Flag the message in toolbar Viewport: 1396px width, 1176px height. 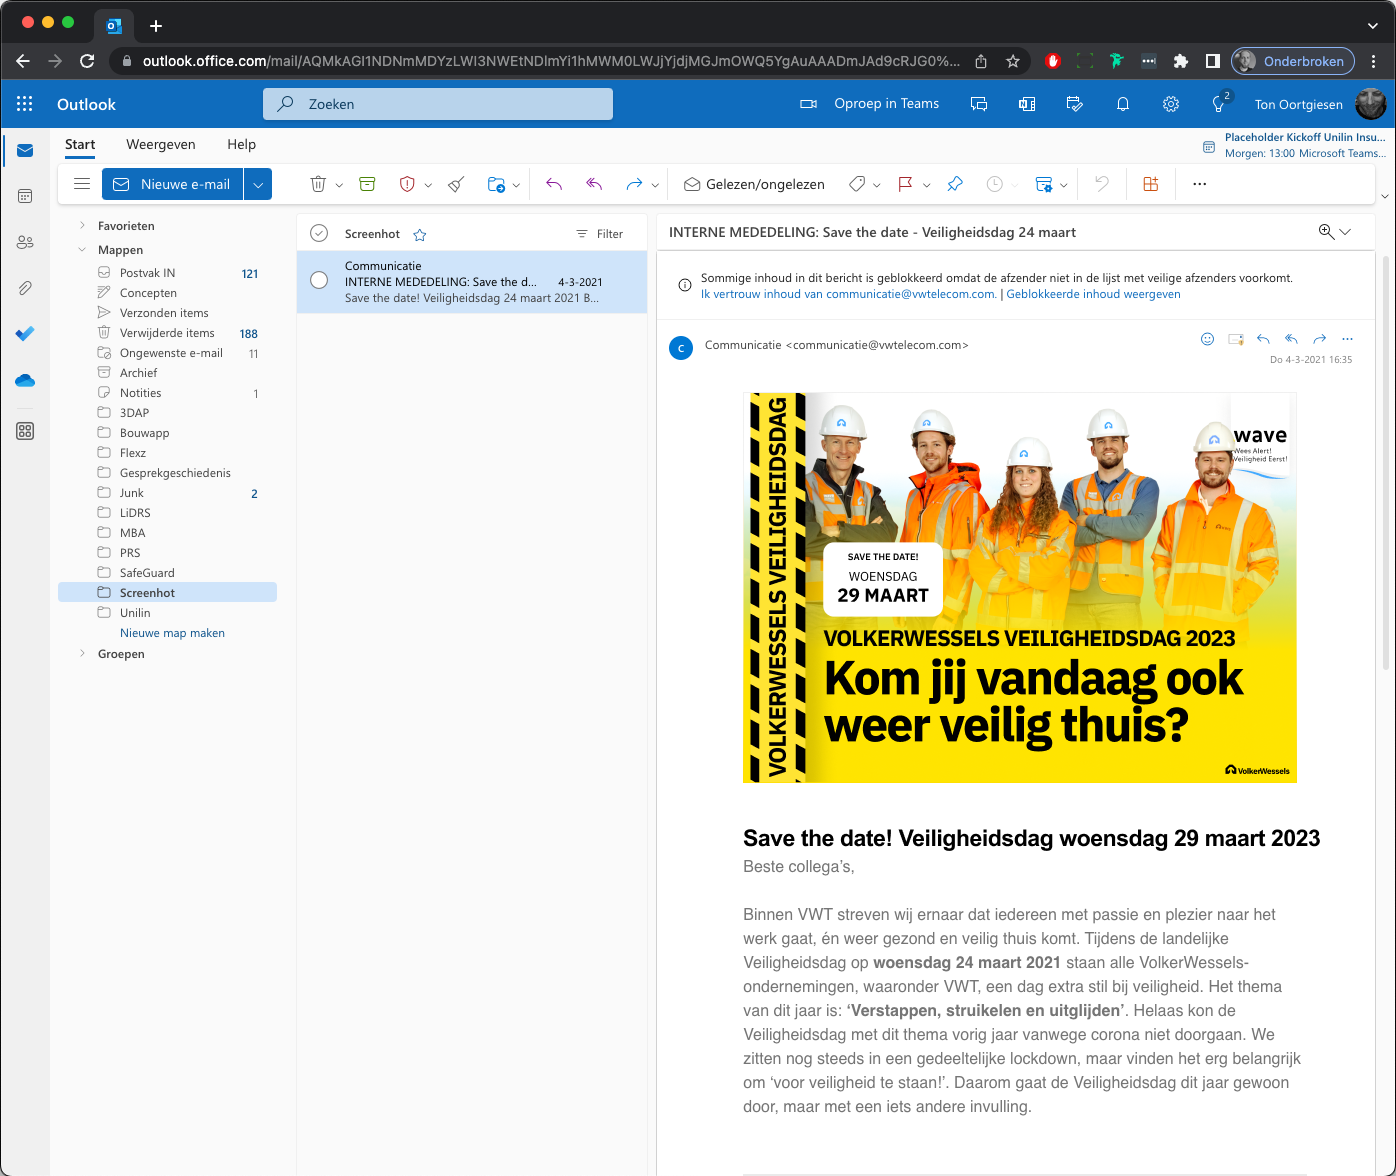(x=905, y=184)
